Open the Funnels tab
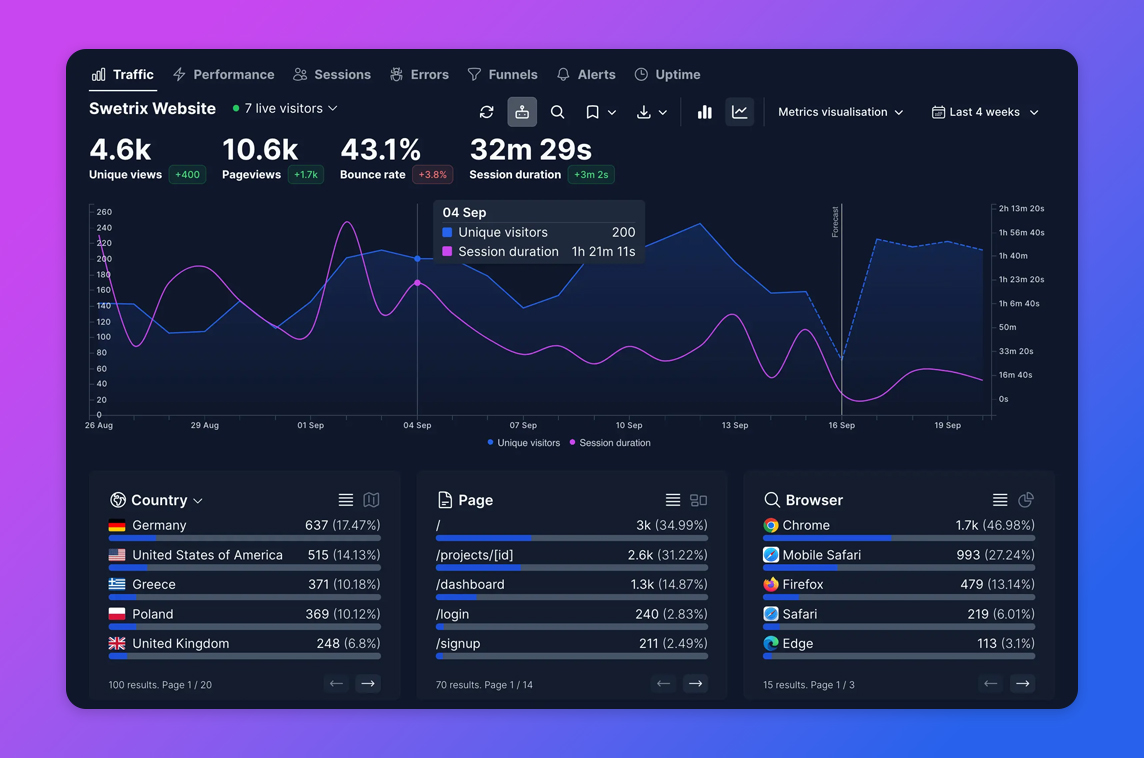The height and width of the screenshot is (758, 1144). click(x=503, y=74)
